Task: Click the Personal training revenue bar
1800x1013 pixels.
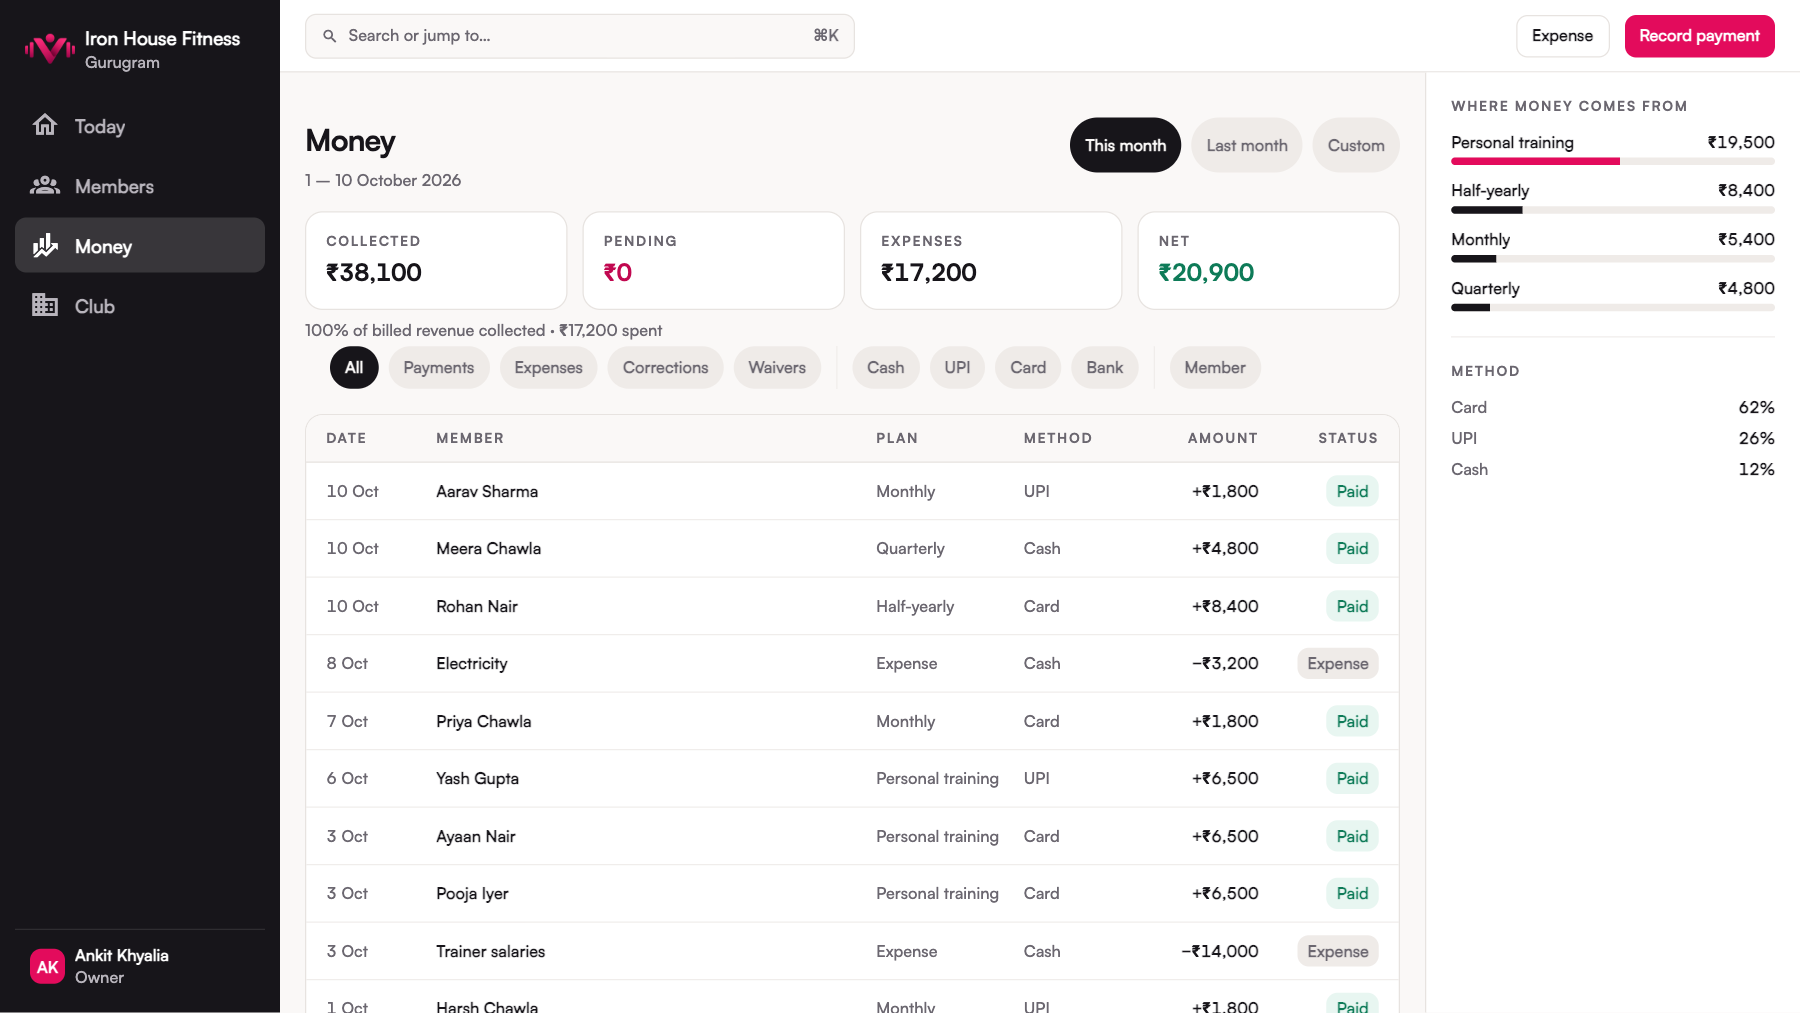Action: 1613,161
